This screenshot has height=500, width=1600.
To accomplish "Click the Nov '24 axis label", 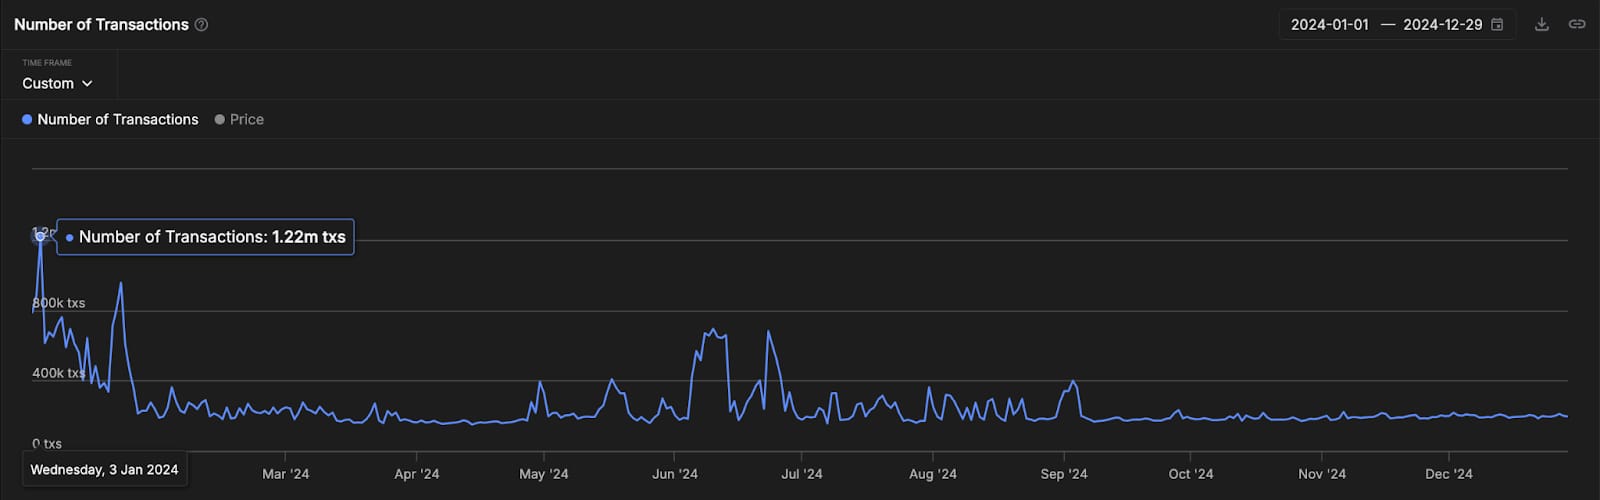I will [x=1322, y=474].
